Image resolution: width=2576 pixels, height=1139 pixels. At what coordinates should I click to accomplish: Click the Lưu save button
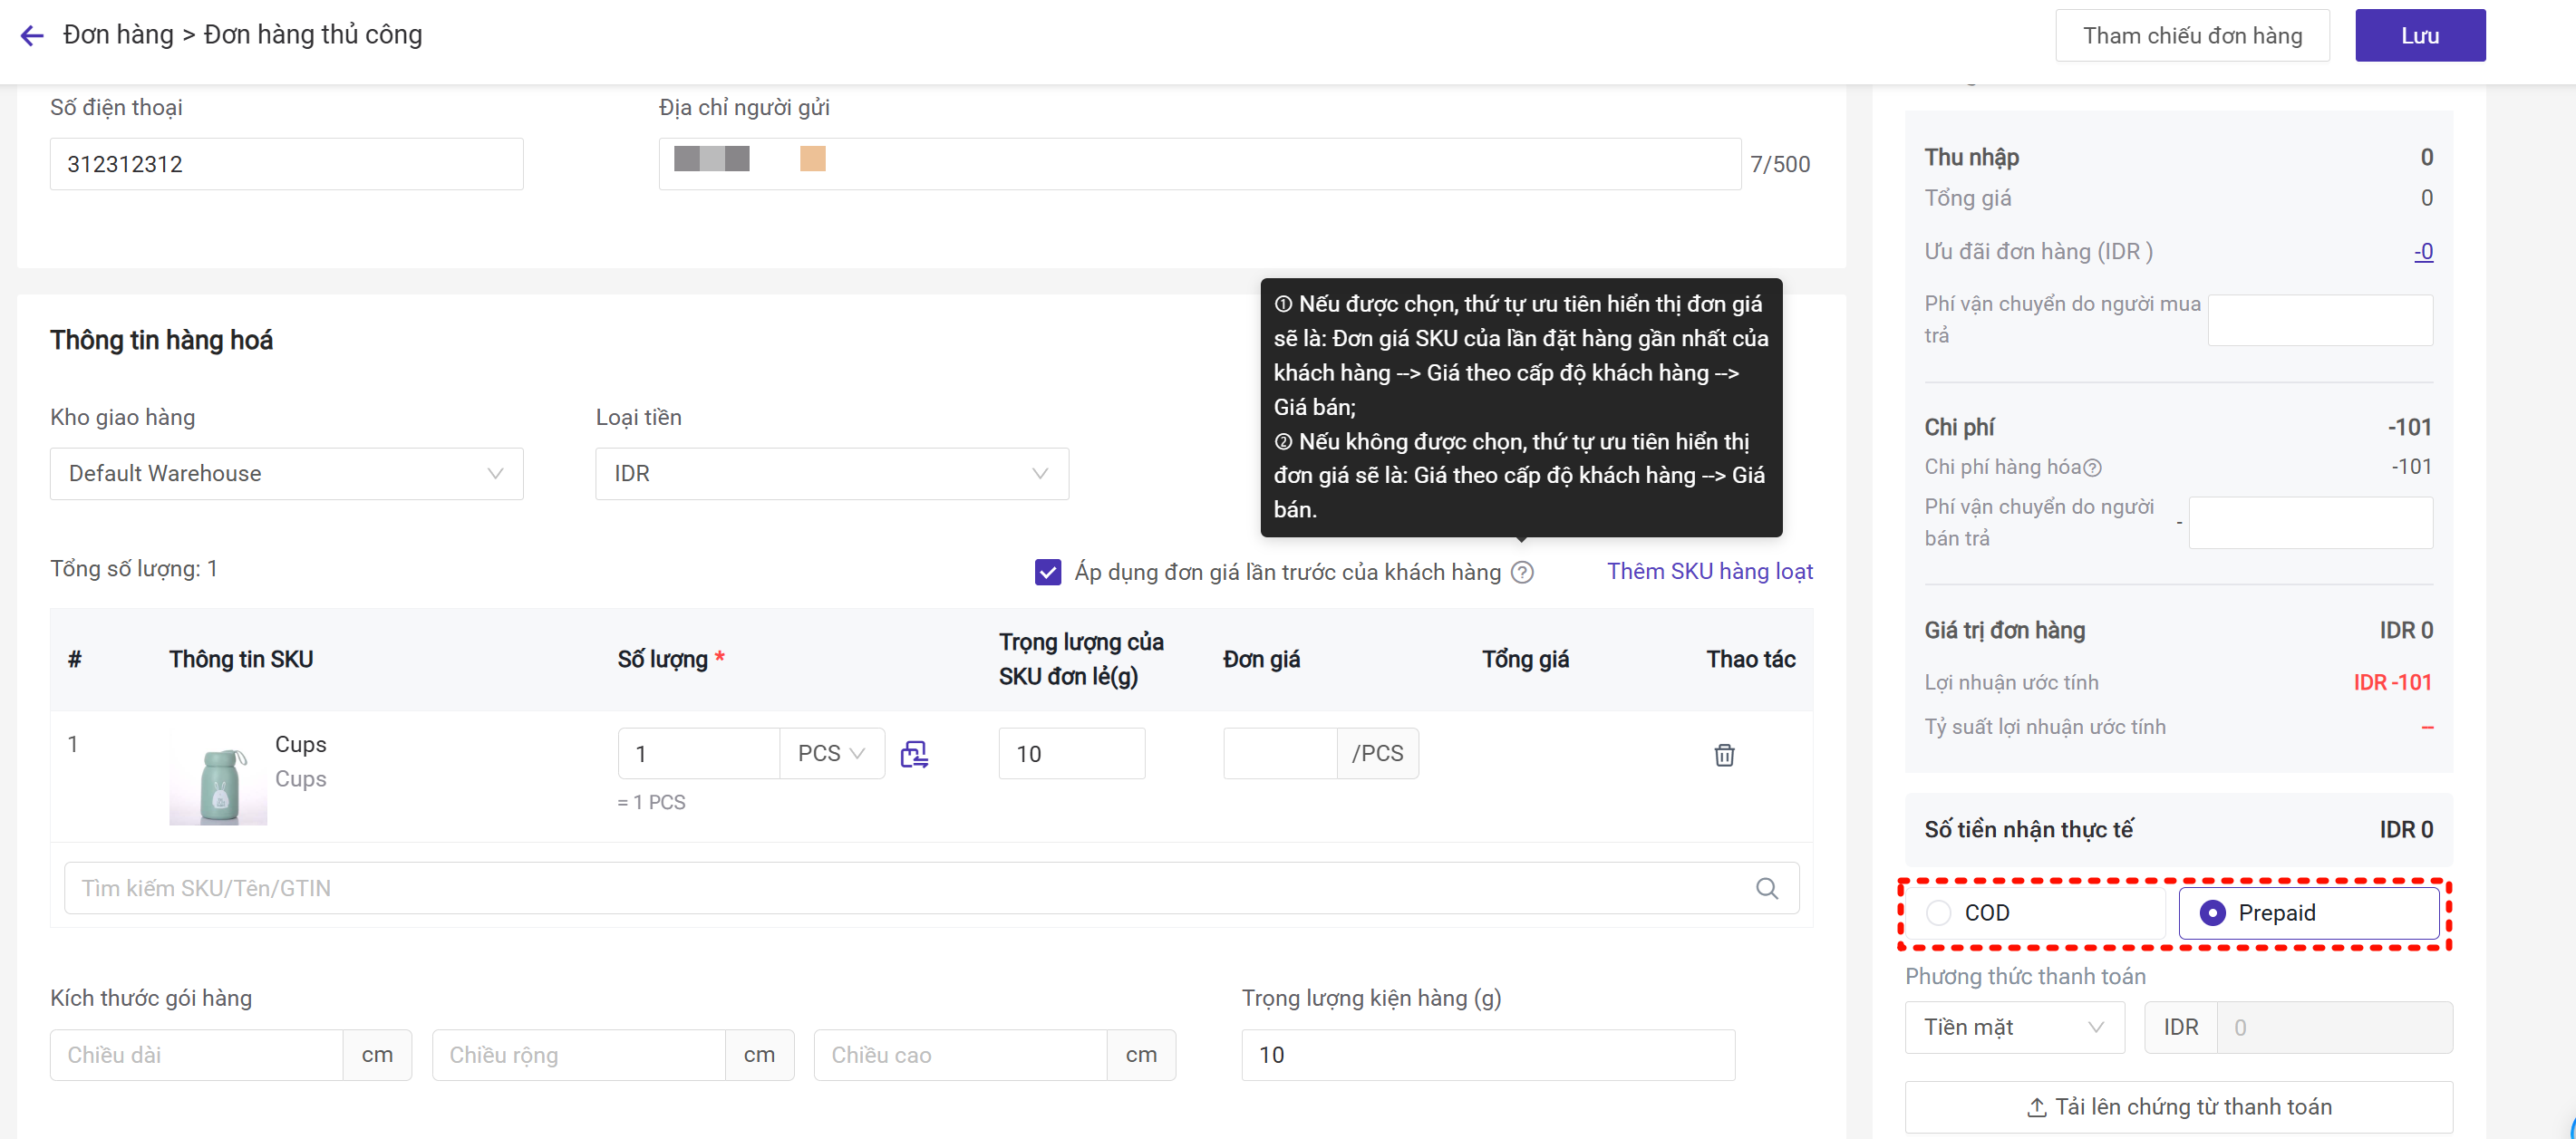[2419, 36]
